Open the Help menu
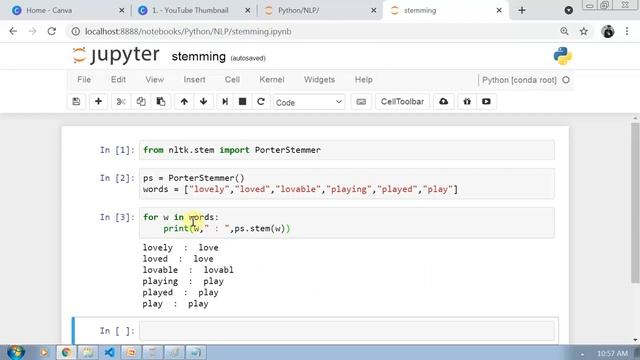640x360 pixels. [364, 80]
